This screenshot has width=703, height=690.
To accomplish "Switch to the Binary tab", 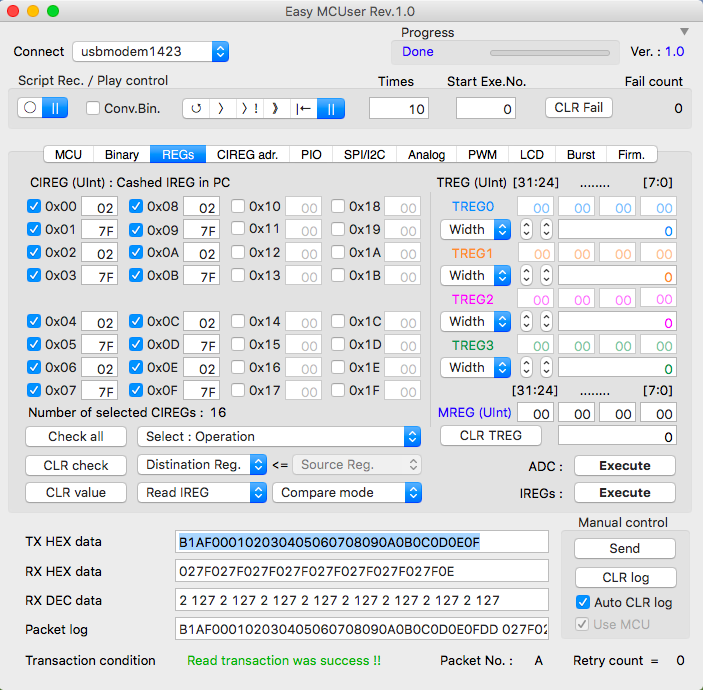I will (122, 155).
